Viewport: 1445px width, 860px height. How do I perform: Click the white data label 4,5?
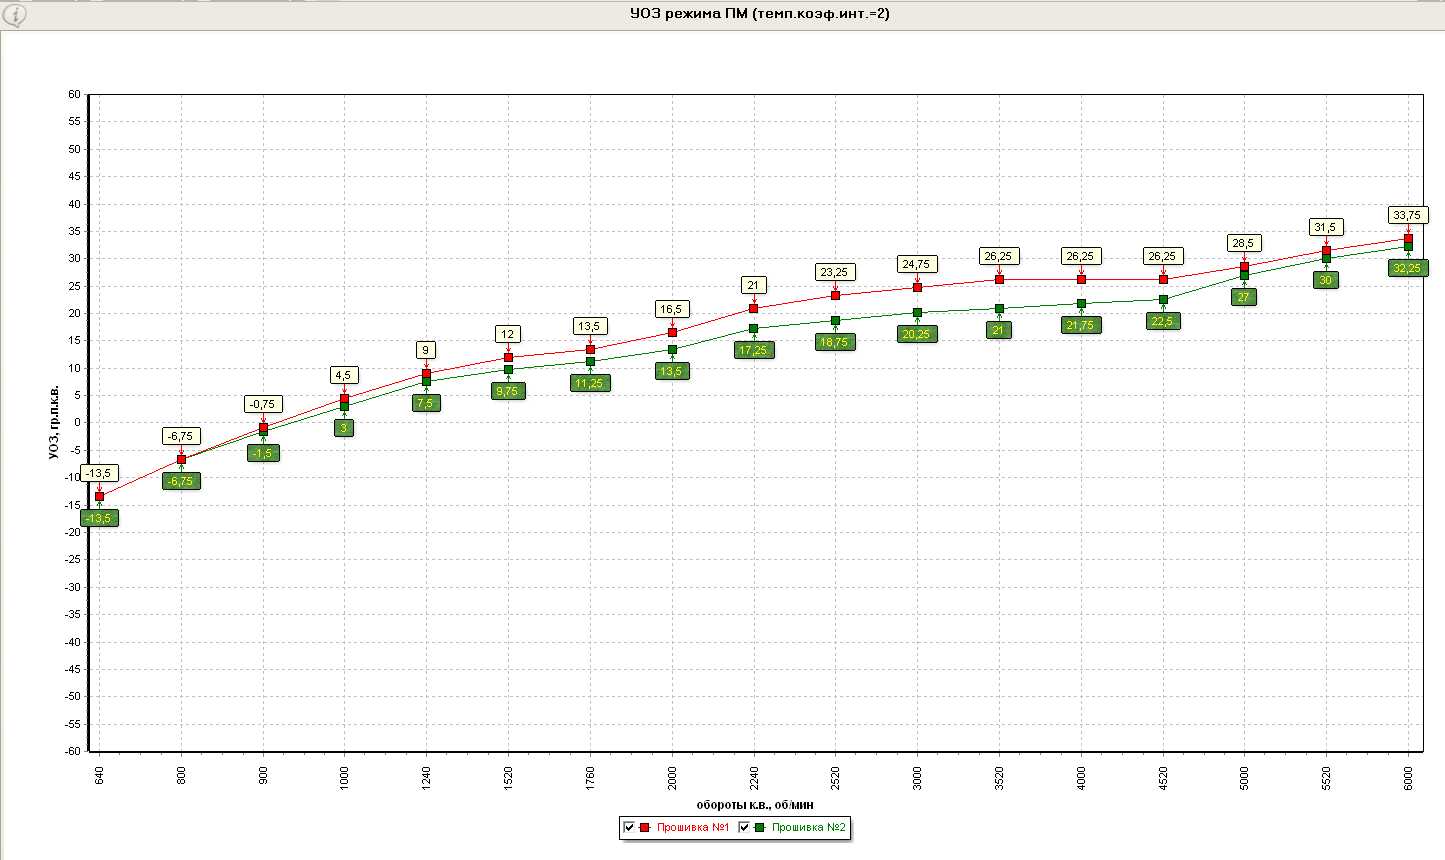[x=344, y=376]
